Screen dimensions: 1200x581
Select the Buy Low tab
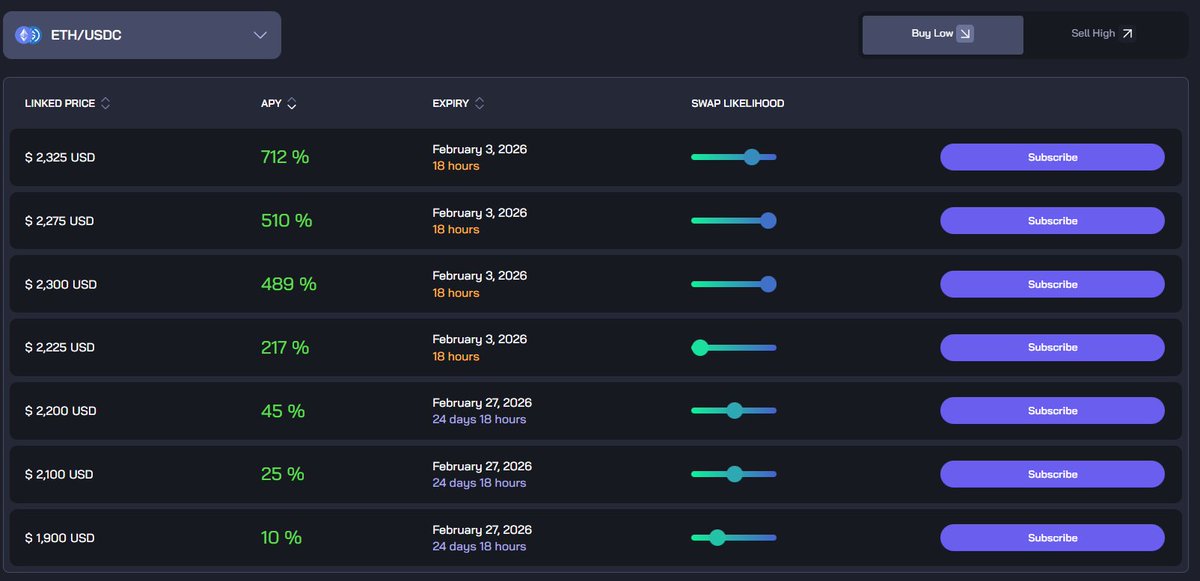point(943,34)
